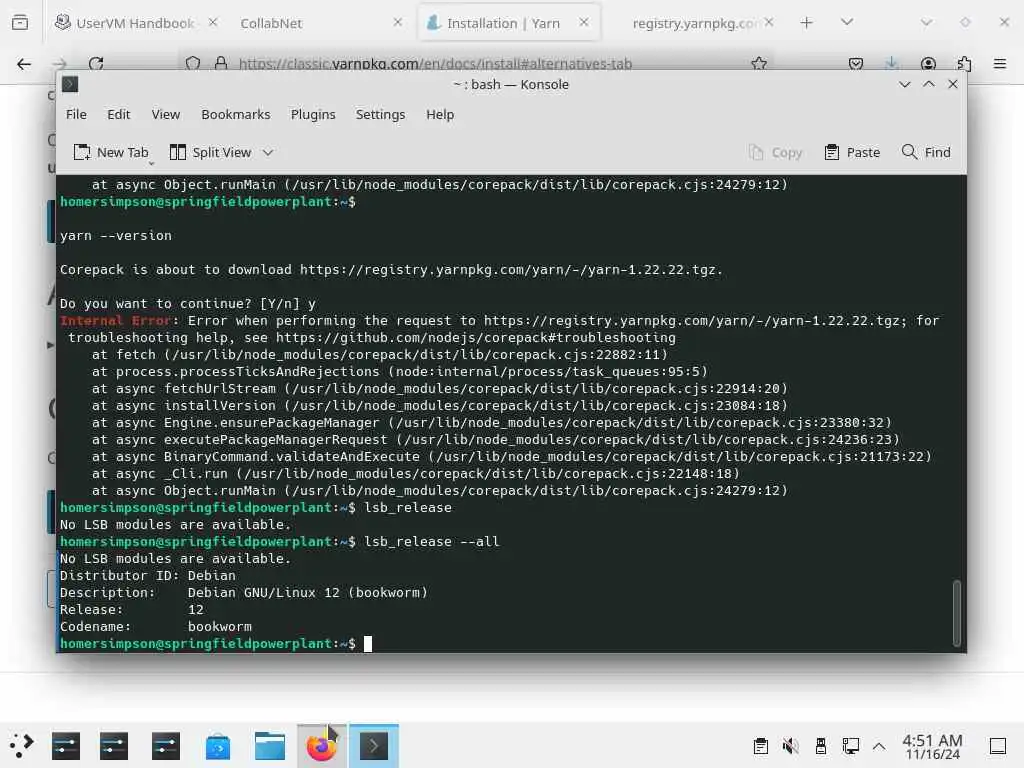Open Firefox account icon
Image resolution: width=1024 pixels, height=768 pixels.
point(928,64)
